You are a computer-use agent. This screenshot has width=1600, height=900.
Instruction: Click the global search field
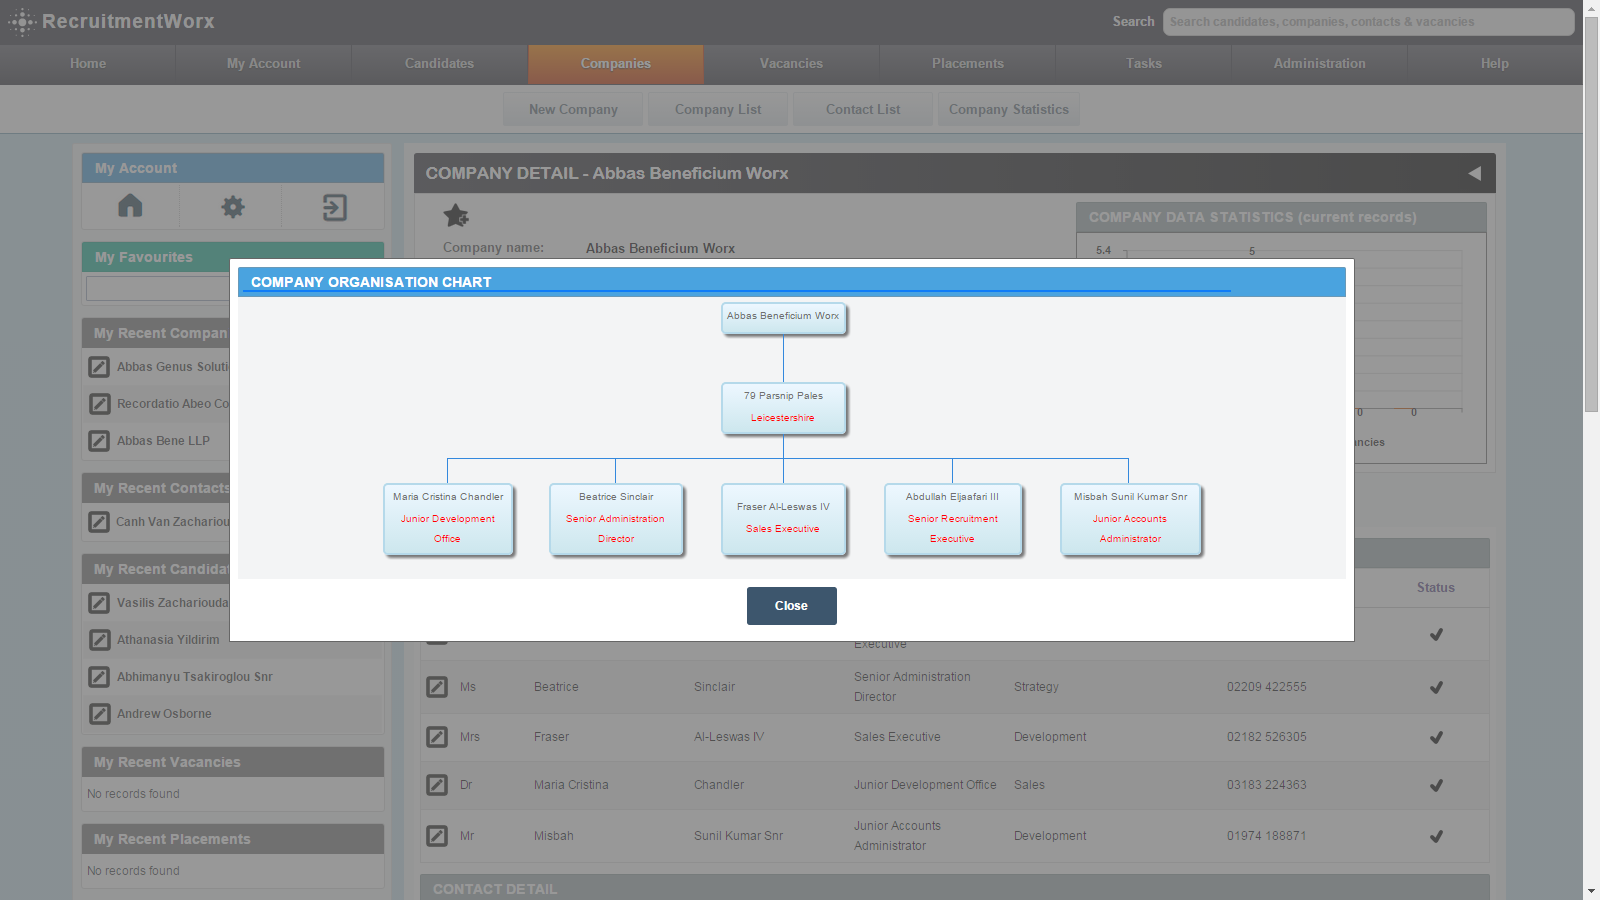[x=1369, y=22]
